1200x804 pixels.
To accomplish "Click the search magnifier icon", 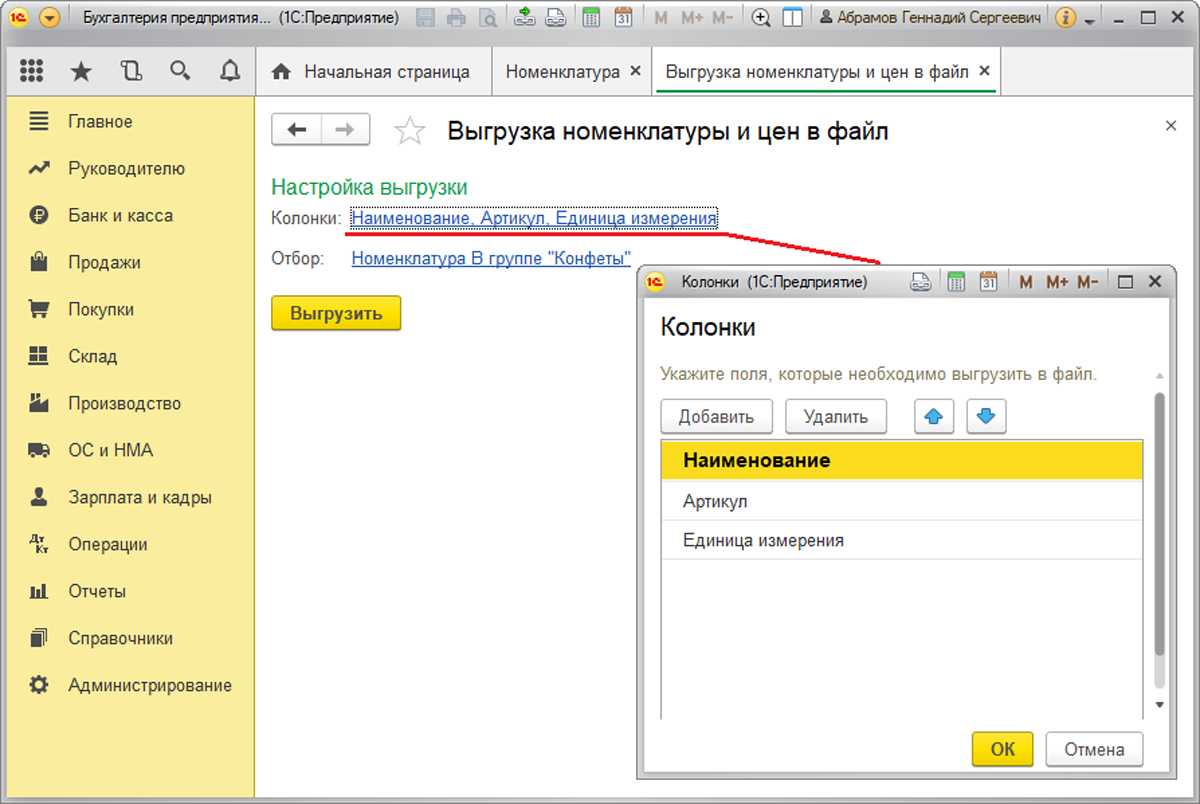I will (180, 71).
